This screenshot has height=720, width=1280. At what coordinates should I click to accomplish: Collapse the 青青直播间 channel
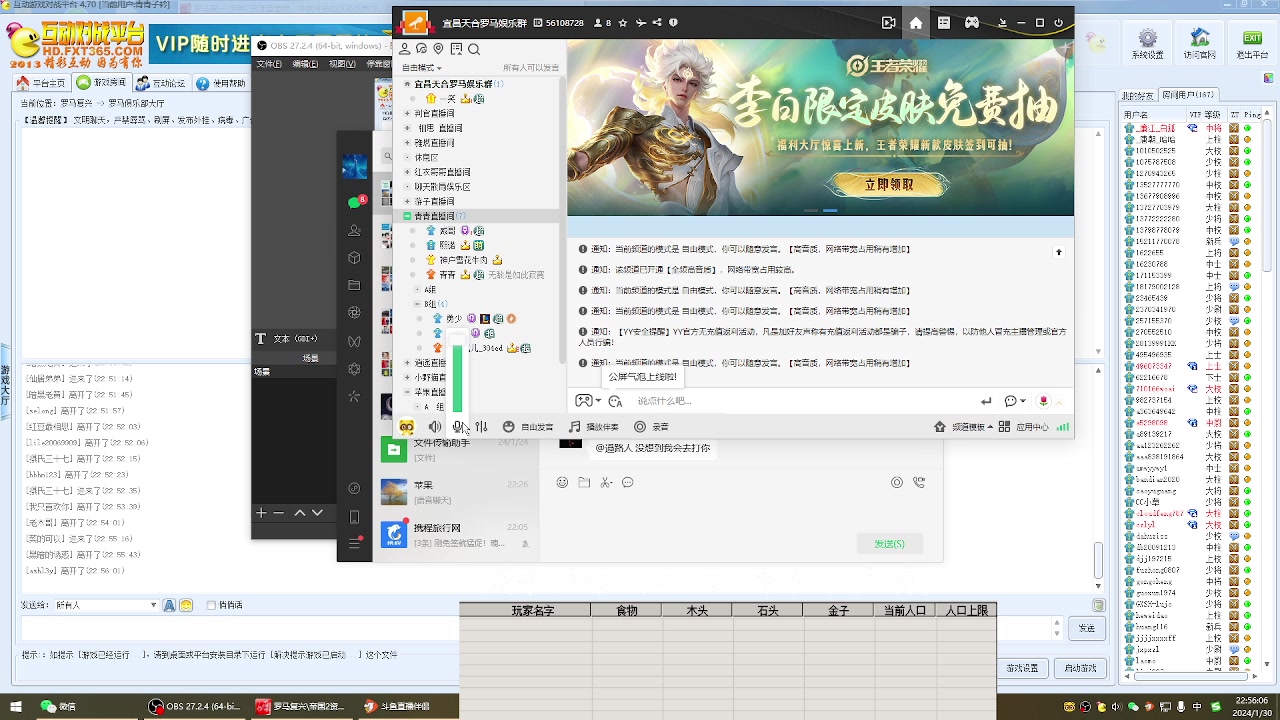pos(407,216)
